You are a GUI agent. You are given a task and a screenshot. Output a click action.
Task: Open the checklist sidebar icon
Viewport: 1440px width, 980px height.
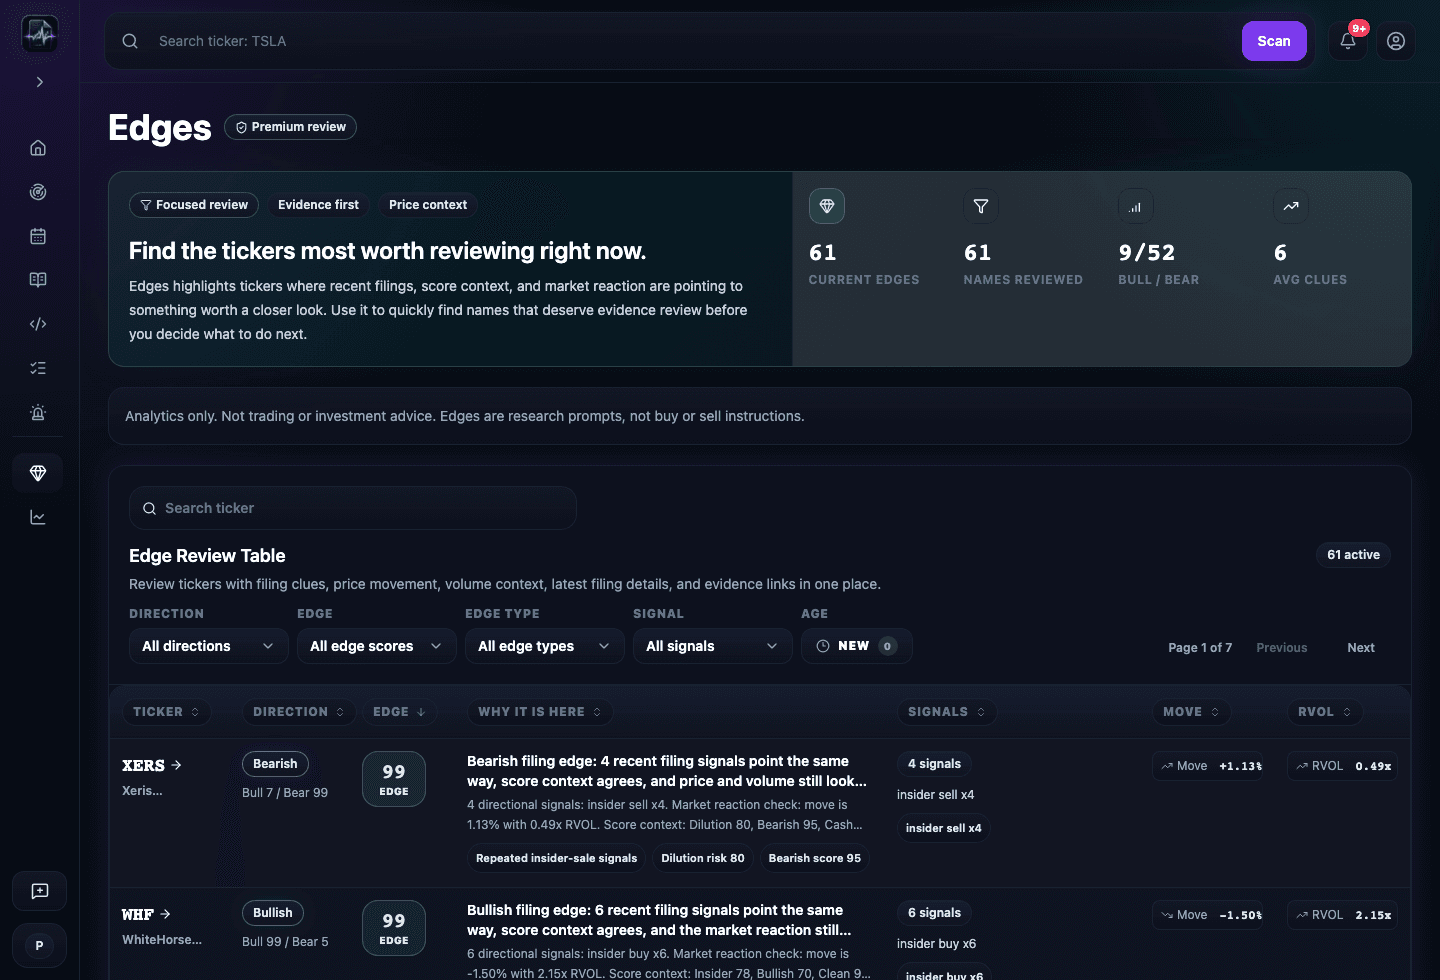click(38, 368)
